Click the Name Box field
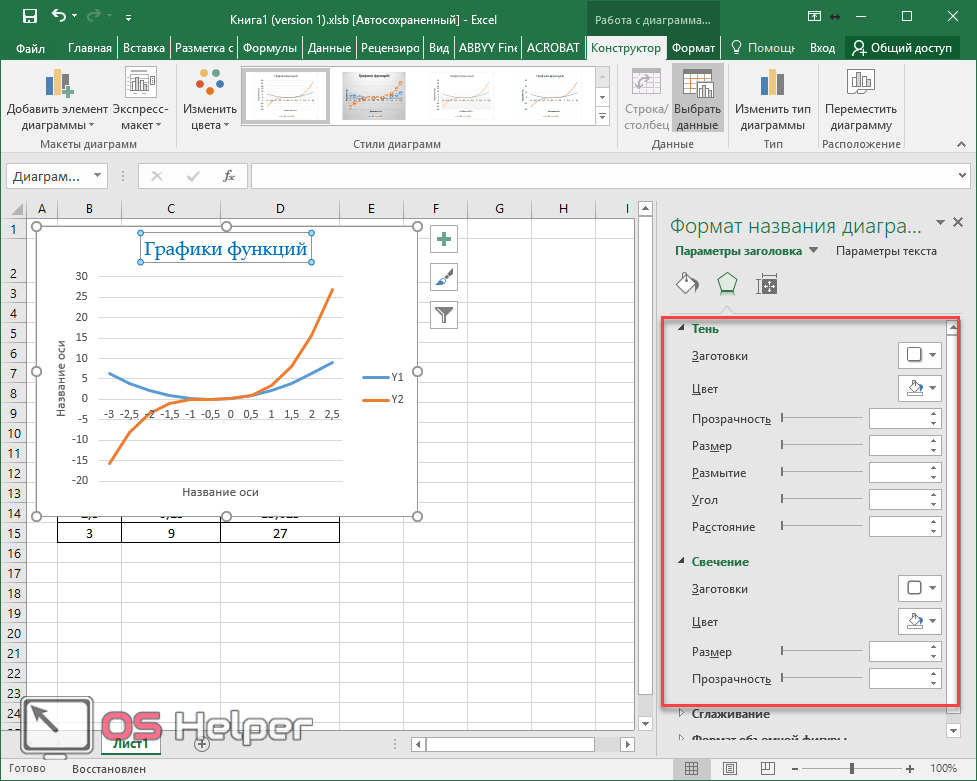Viewport: 977px width, 781px height. point(48,176)
